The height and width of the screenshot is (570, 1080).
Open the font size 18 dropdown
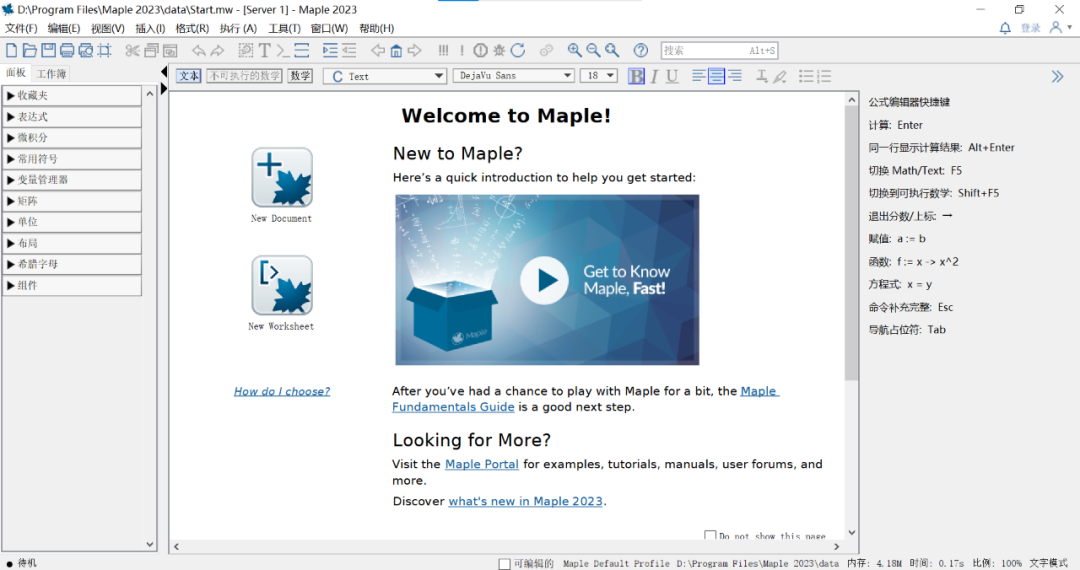[599, 76]
